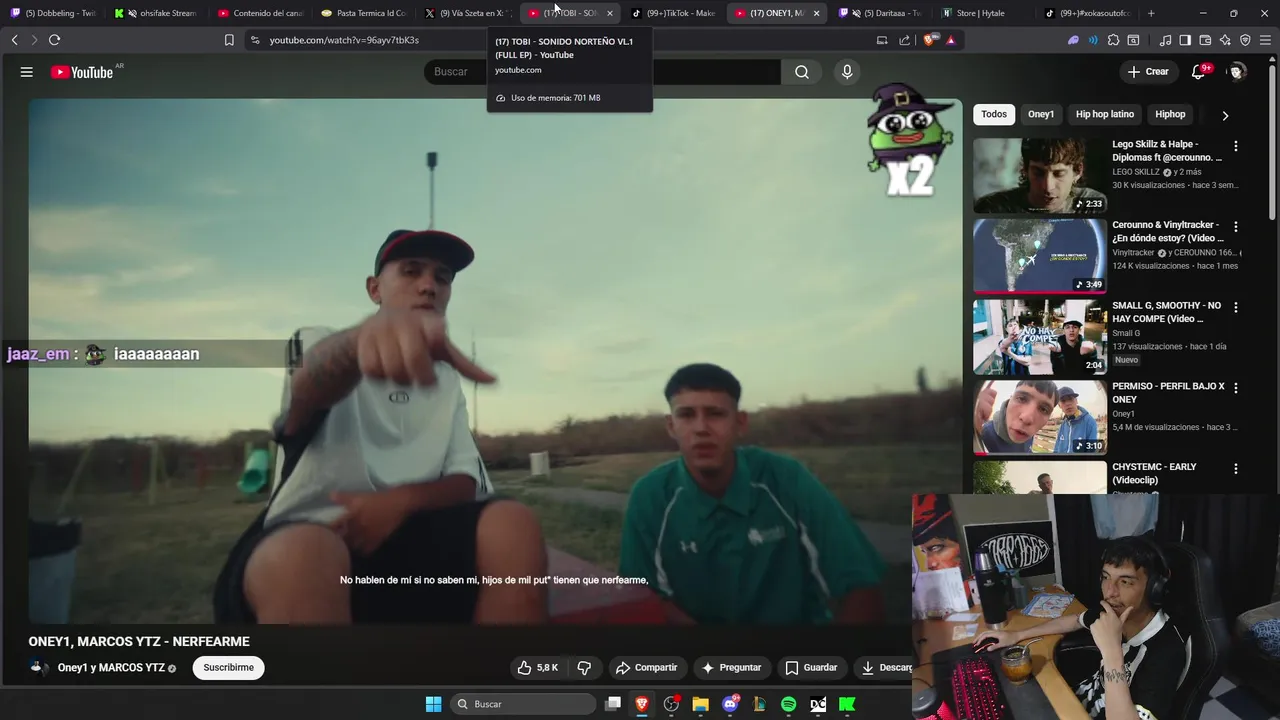
Task: Open Brave VPN shield icon
Action: (x=1245, y=40)
